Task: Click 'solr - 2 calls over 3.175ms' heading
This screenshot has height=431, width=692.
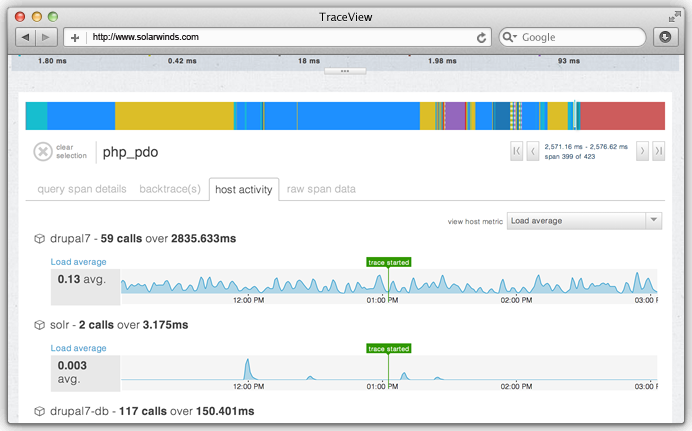Action: point(119,325)
